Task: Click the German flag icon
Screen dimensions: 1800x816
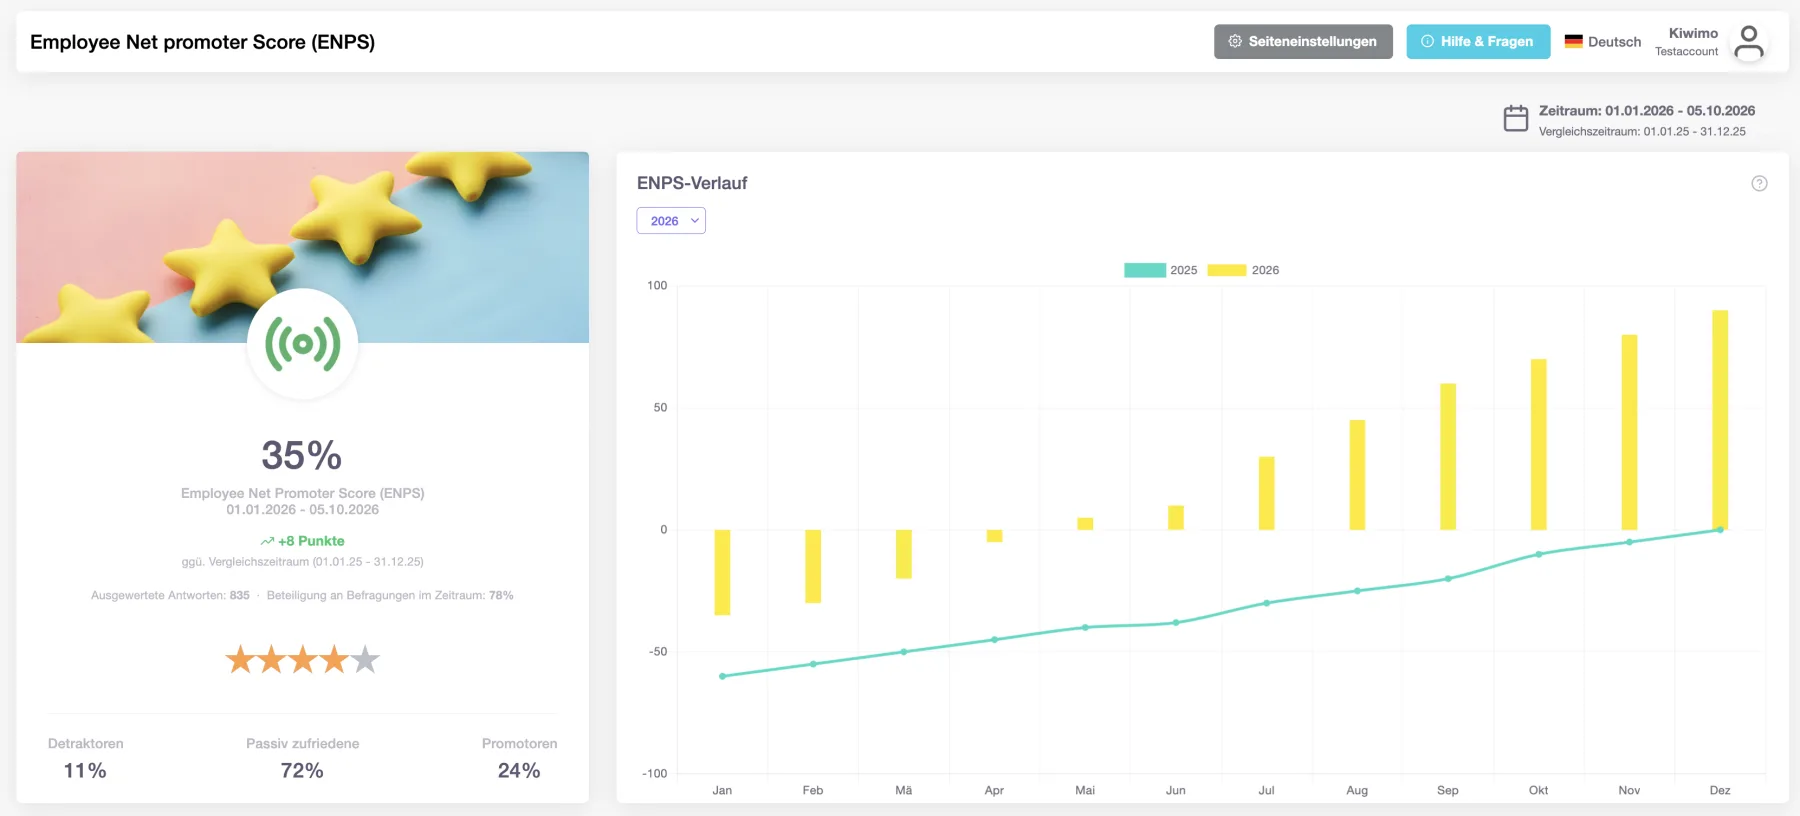Action: (1574, 42)
